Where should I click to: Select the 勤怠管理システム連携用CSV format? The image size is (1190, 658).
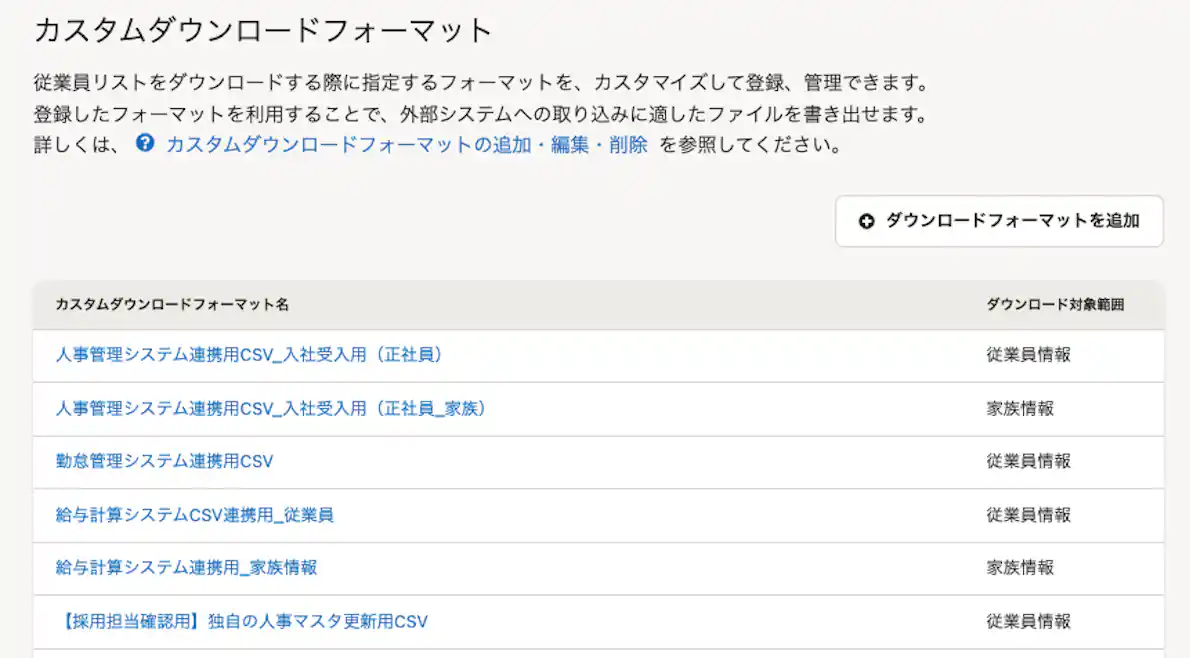pos(165,461)
